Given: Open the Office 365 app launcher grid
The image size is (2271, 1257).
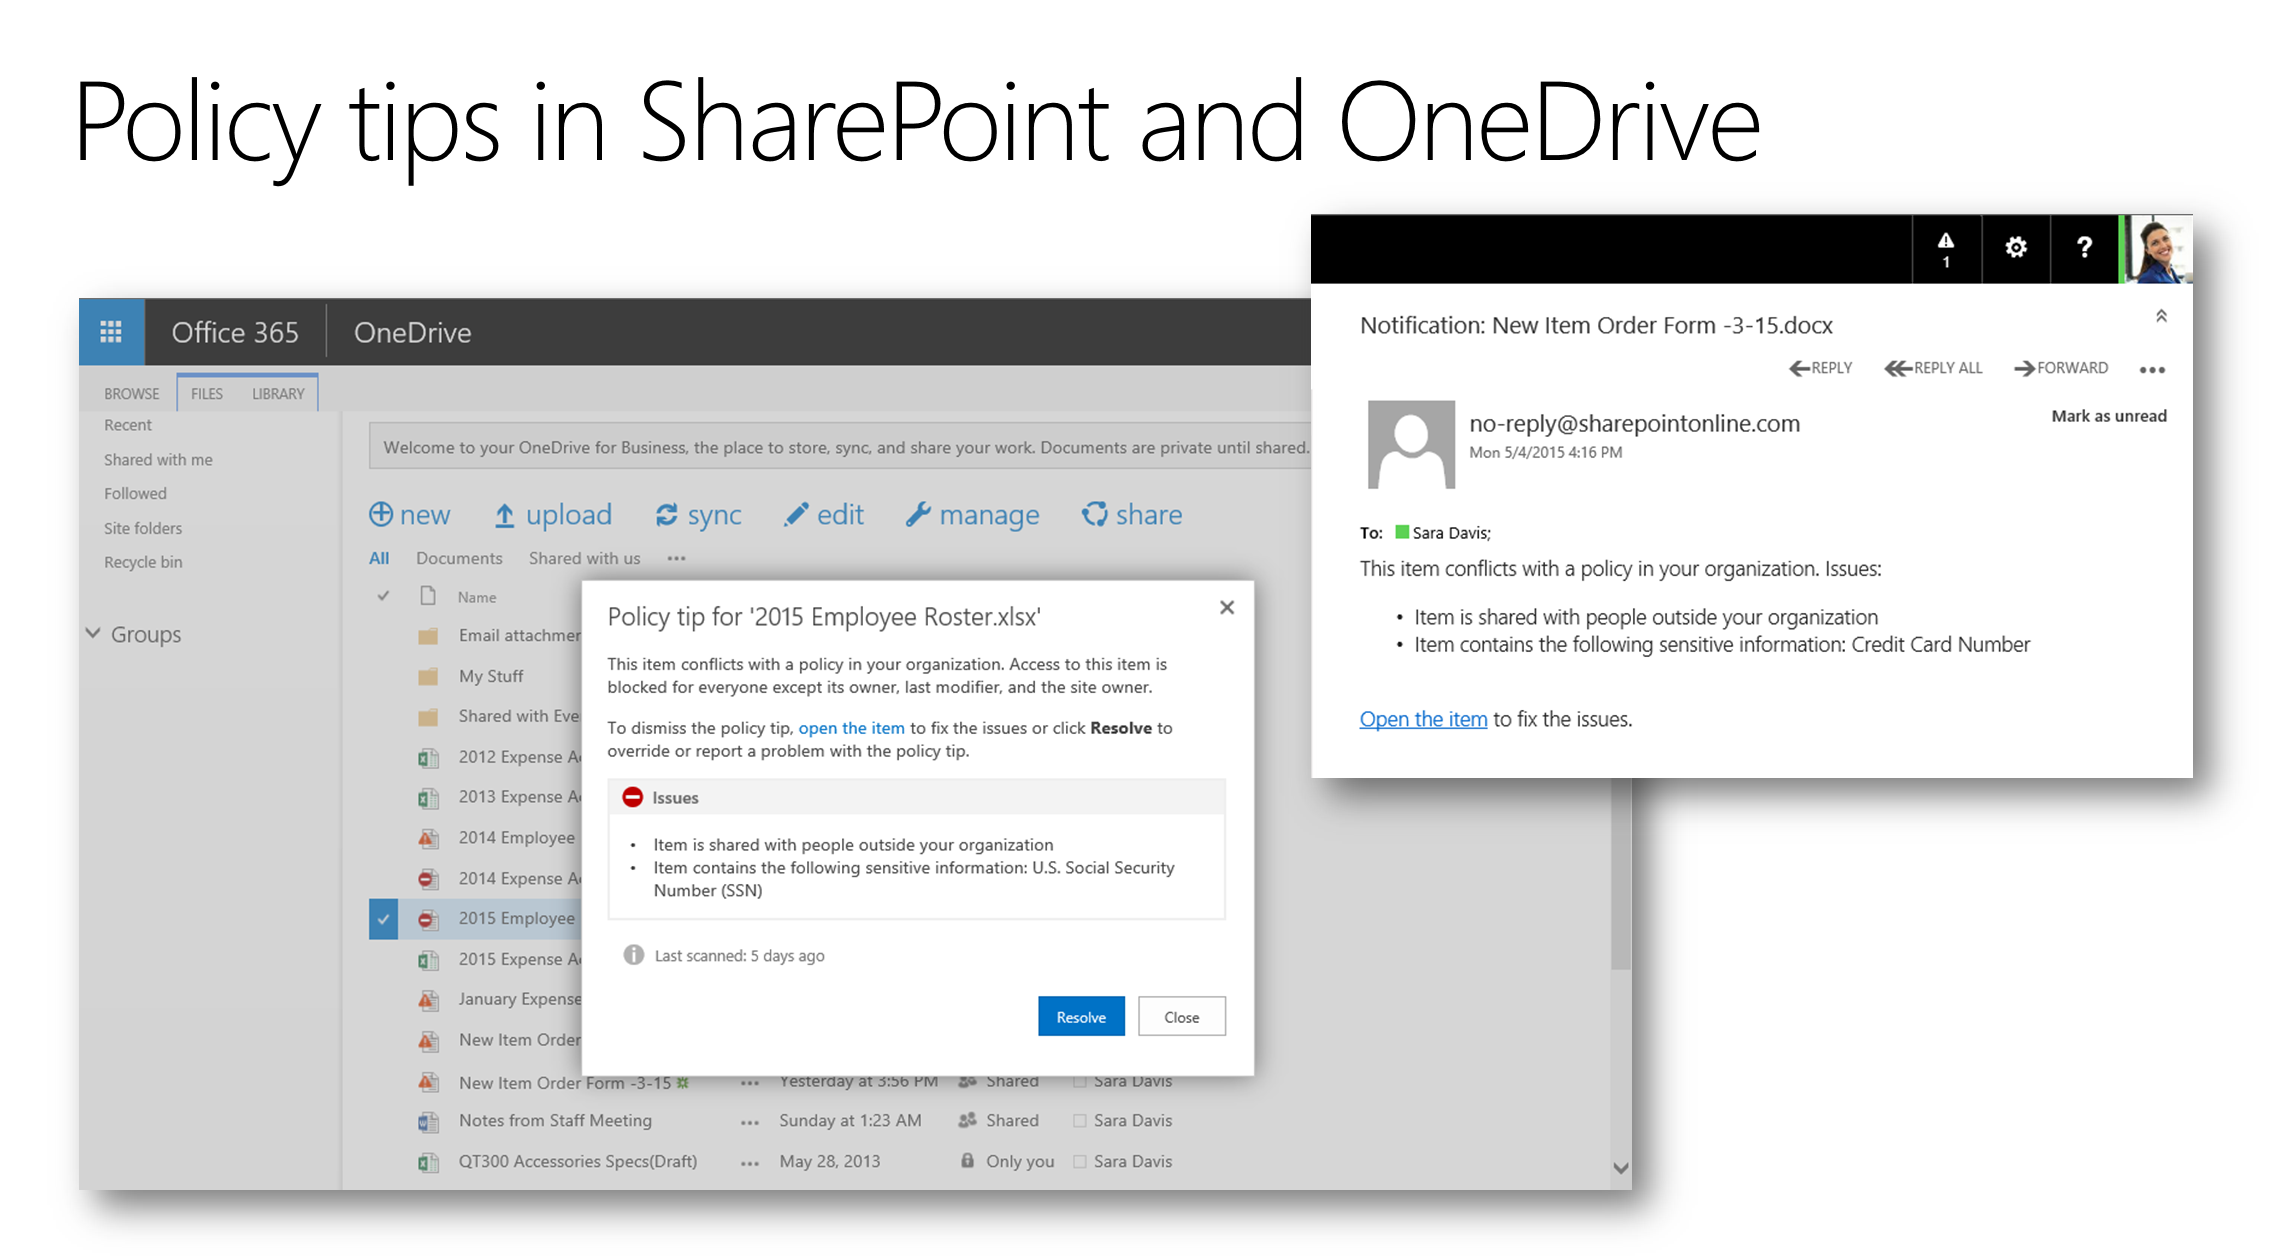Looking at the screenshot, I should 111,331.
